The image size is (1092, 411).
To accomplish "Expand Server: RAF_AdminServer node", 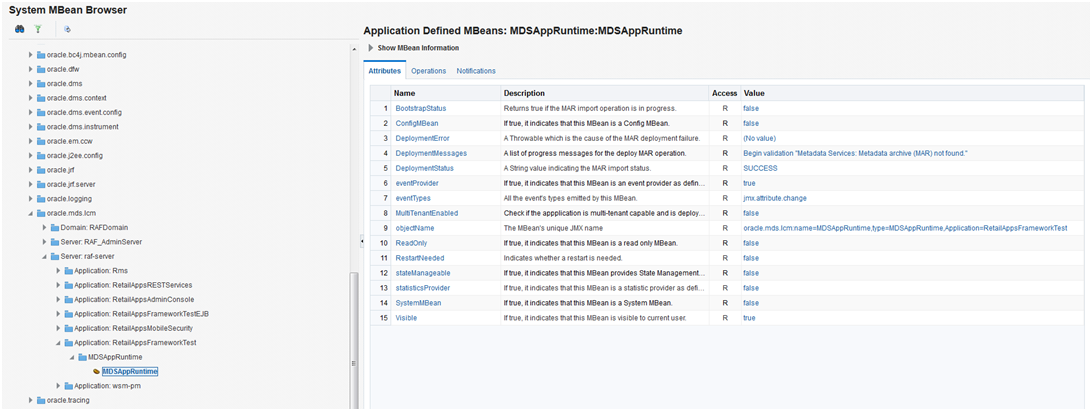I will pos(45,242).
